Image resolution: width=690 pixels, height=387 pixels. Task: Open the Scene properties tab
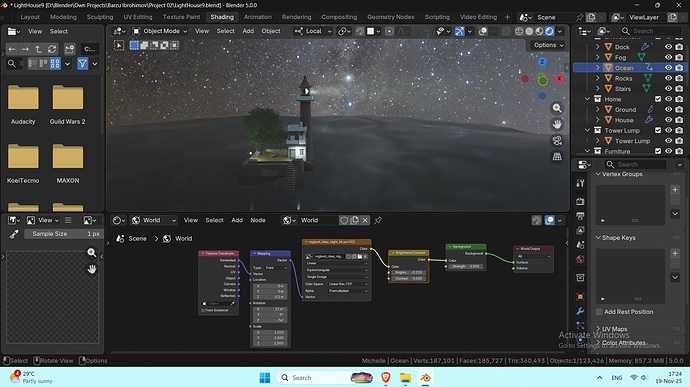tap(580, 245)
